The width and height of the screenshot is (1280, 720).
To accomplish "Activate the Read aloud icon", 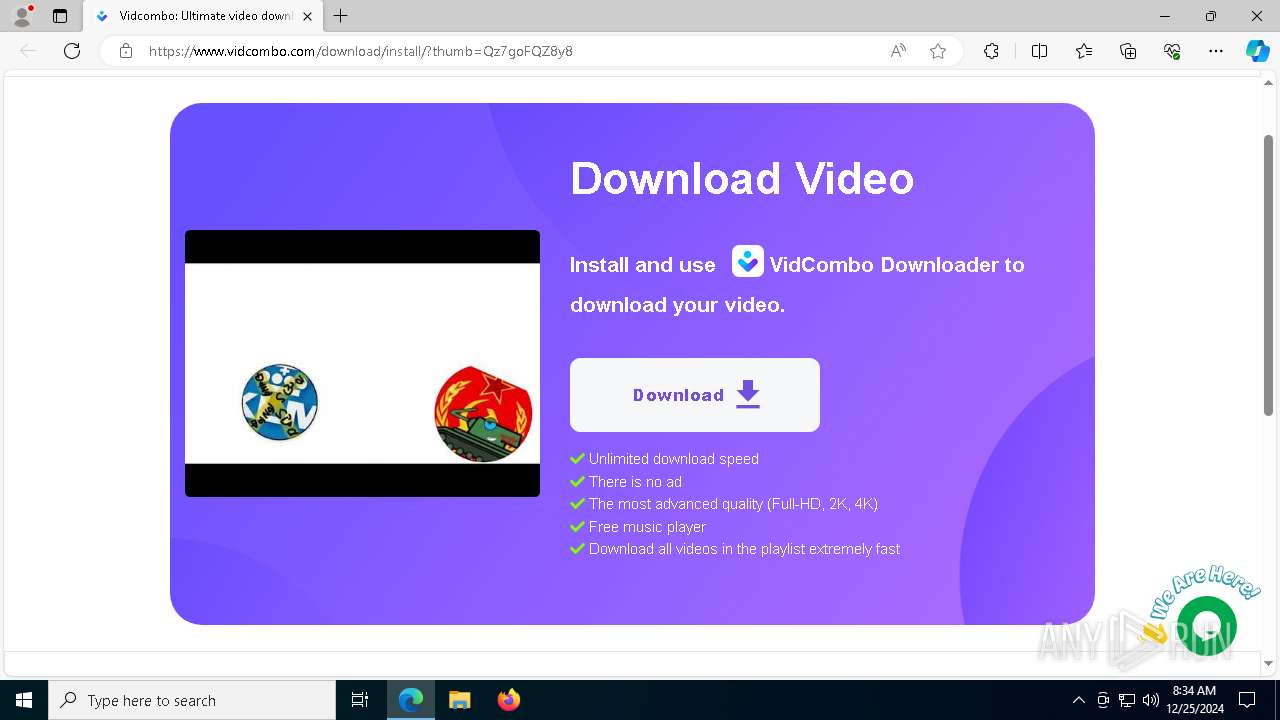I will [898, 51].
